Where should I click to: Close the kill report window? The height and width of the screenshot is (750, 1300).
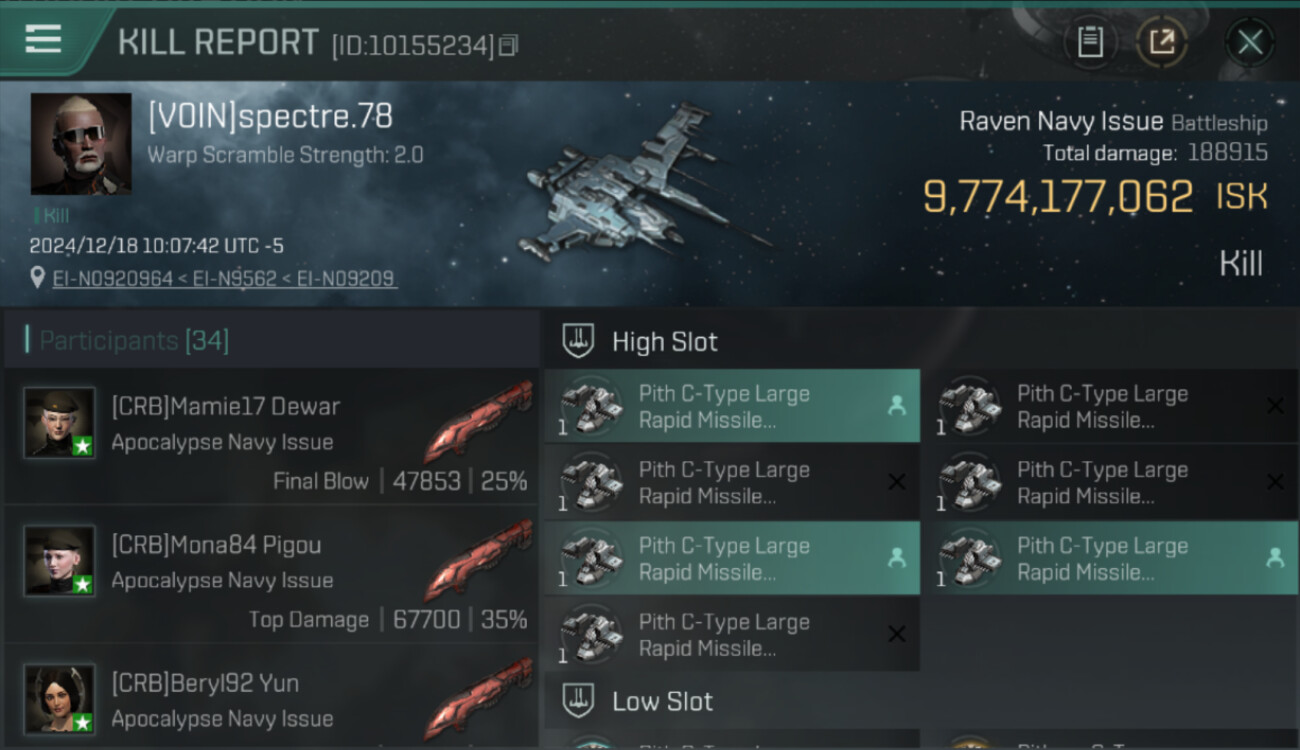click(x=1250, y=42)
